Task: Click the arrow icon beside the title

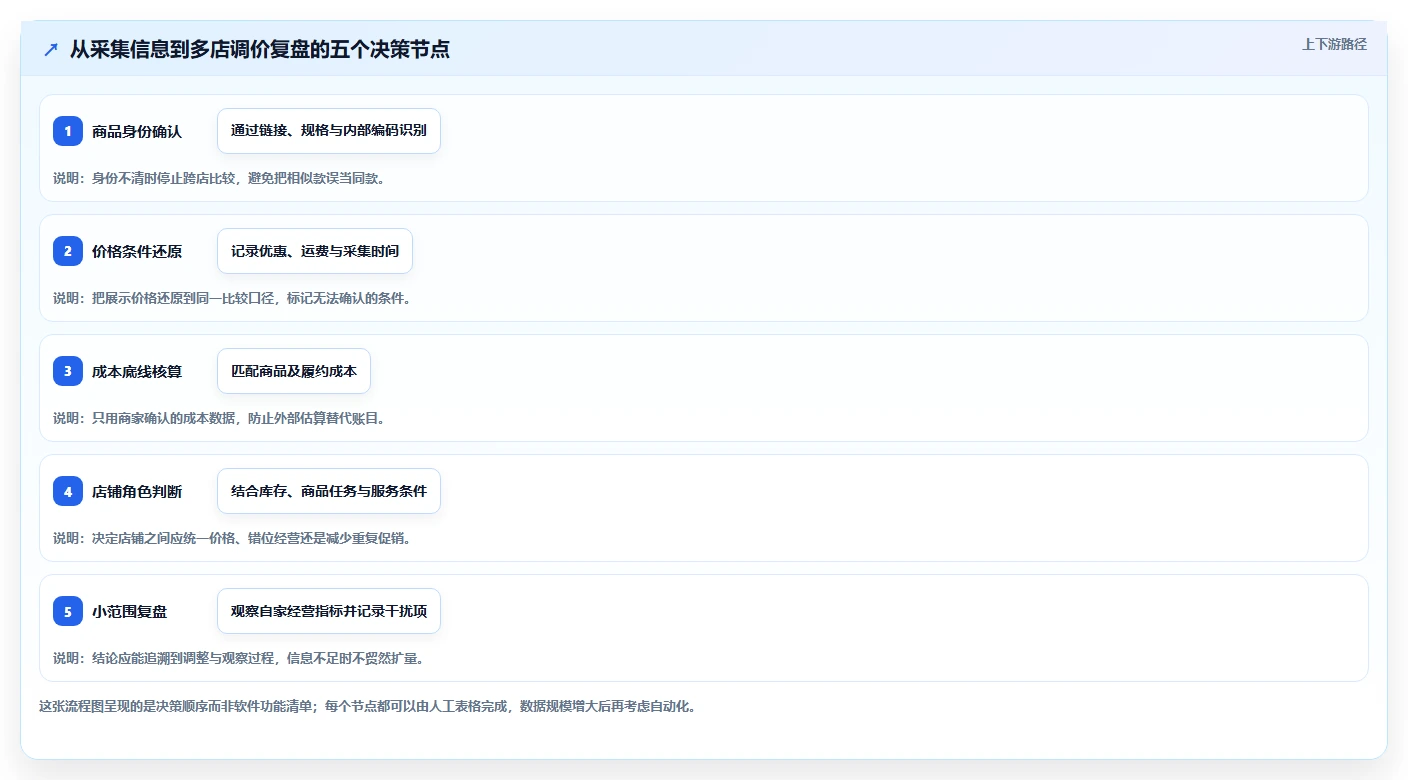Action: [x=51, y=49]
